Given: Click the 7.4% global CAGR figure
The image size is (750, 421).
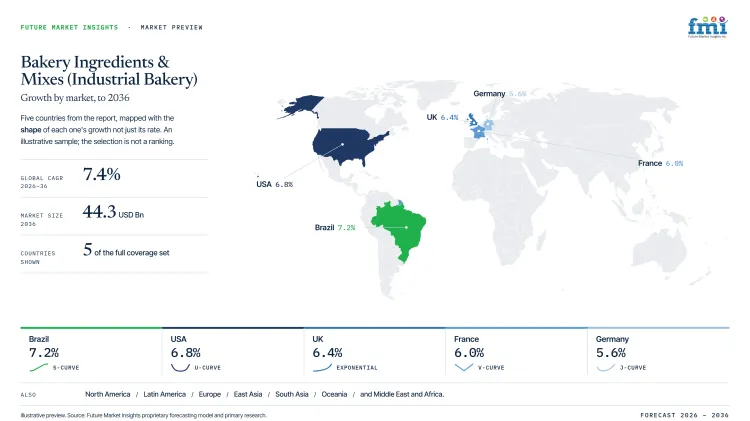Looking at the screenshot, I should pyautogui.click(x=101, y=174).
